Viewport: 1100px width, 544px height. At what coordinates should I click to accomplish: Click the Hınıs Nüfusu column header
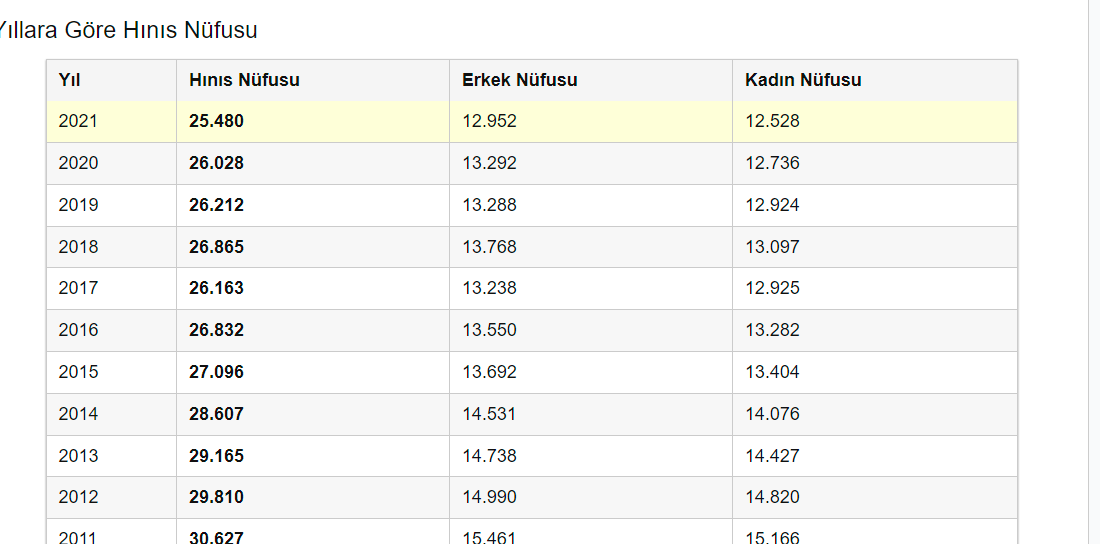tap(244, 80)
